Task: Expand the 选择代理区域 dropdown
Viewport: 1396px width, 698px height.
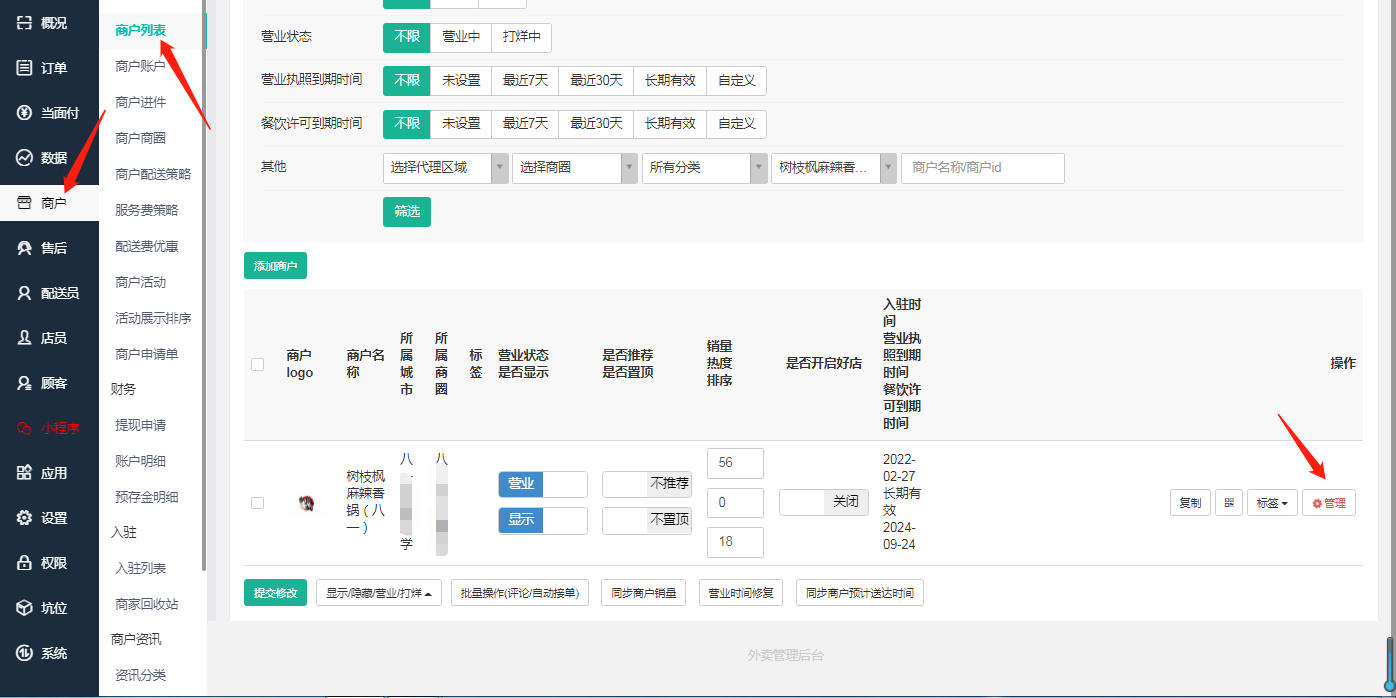Action: [x=446, y=168]
